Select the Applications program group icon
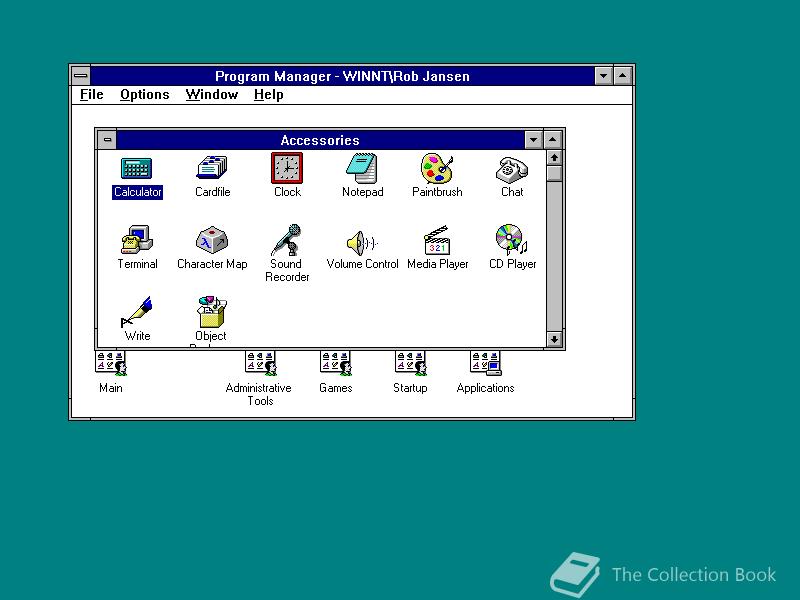The image size is (800, 600). coord(486,363)
